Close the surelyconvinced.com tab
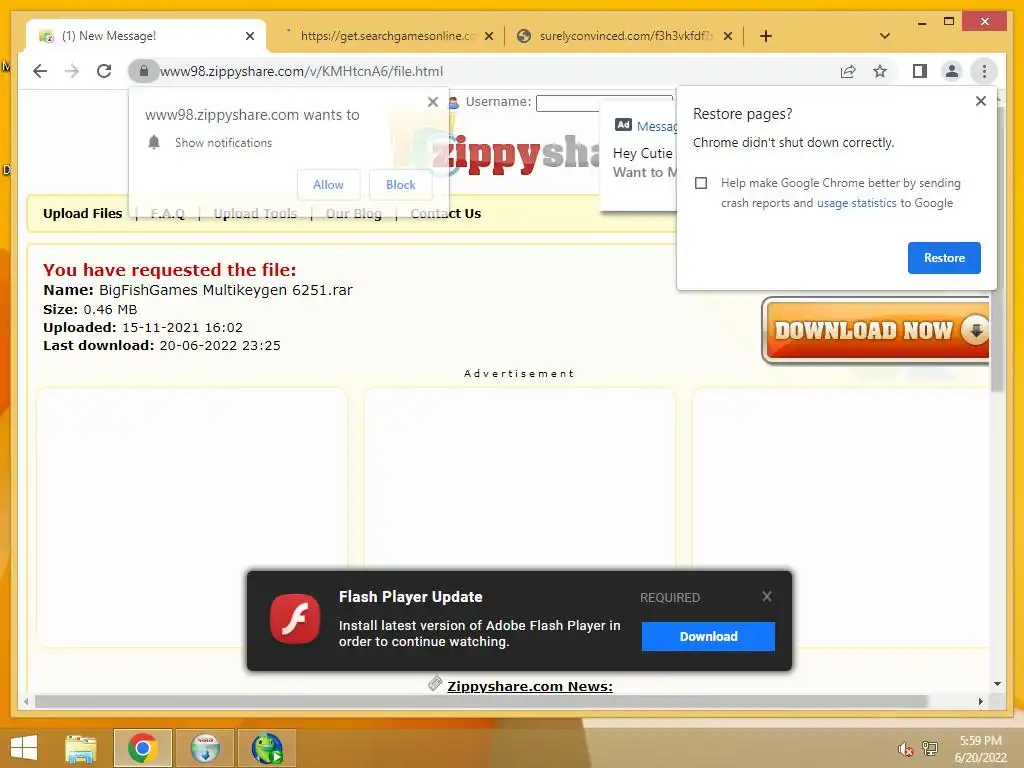This screenshot has width=1024, height=768. [x=728, y=36]
